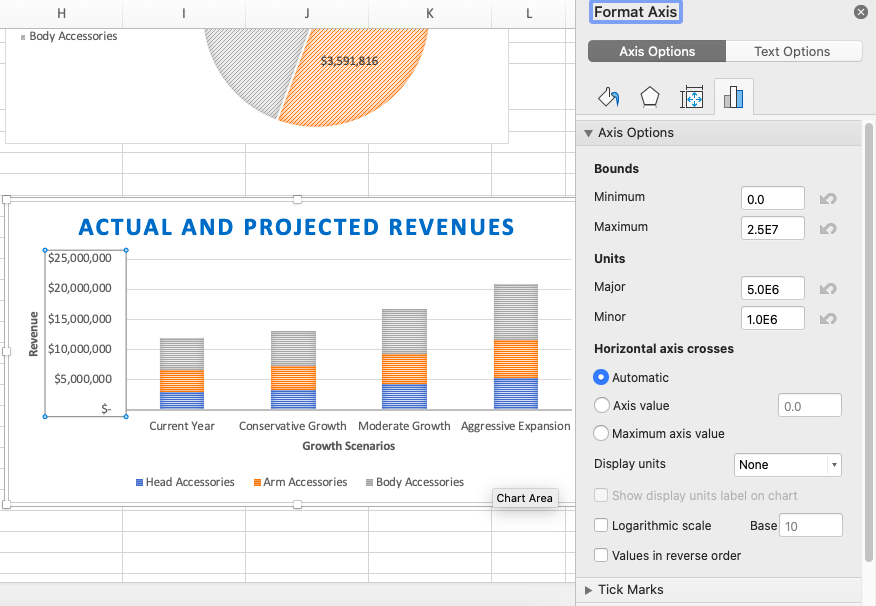
Task: Switch to the Text Options tab
Action: tap(793, 51)
